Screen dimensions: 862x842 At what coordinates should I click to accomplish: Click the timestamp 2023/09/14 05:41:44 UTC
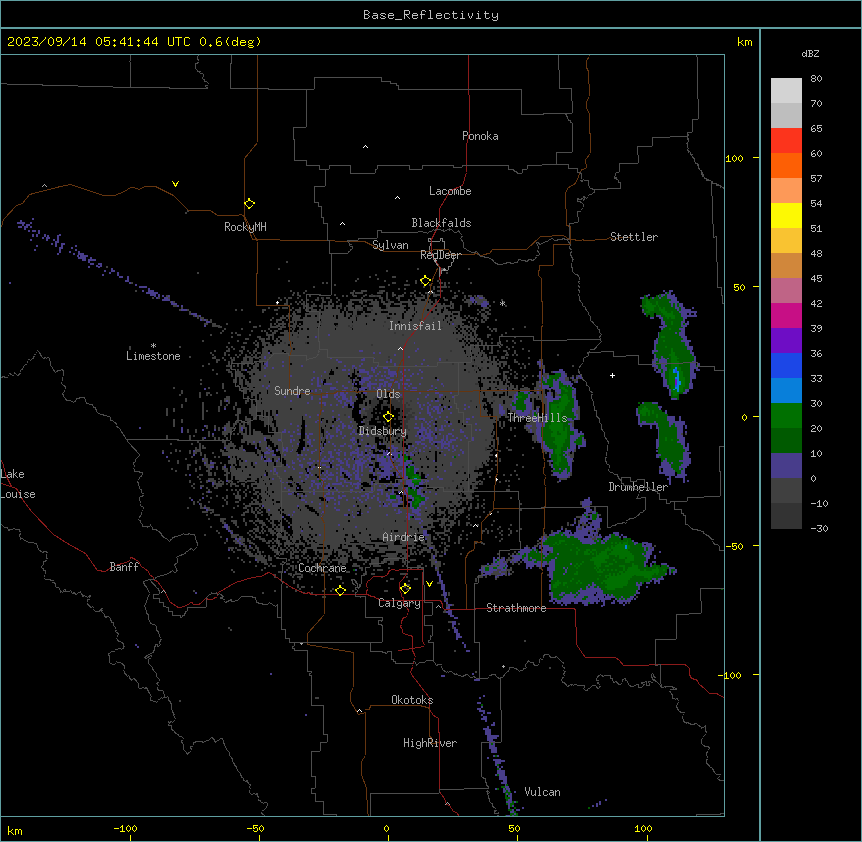point(99,42)
